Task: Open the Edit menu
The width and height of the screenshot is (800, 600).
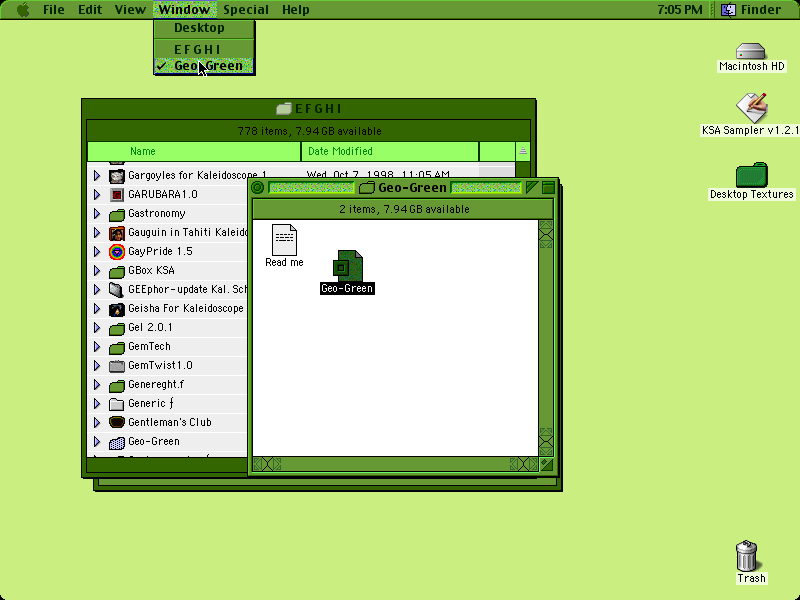Action: click(90, 10)
